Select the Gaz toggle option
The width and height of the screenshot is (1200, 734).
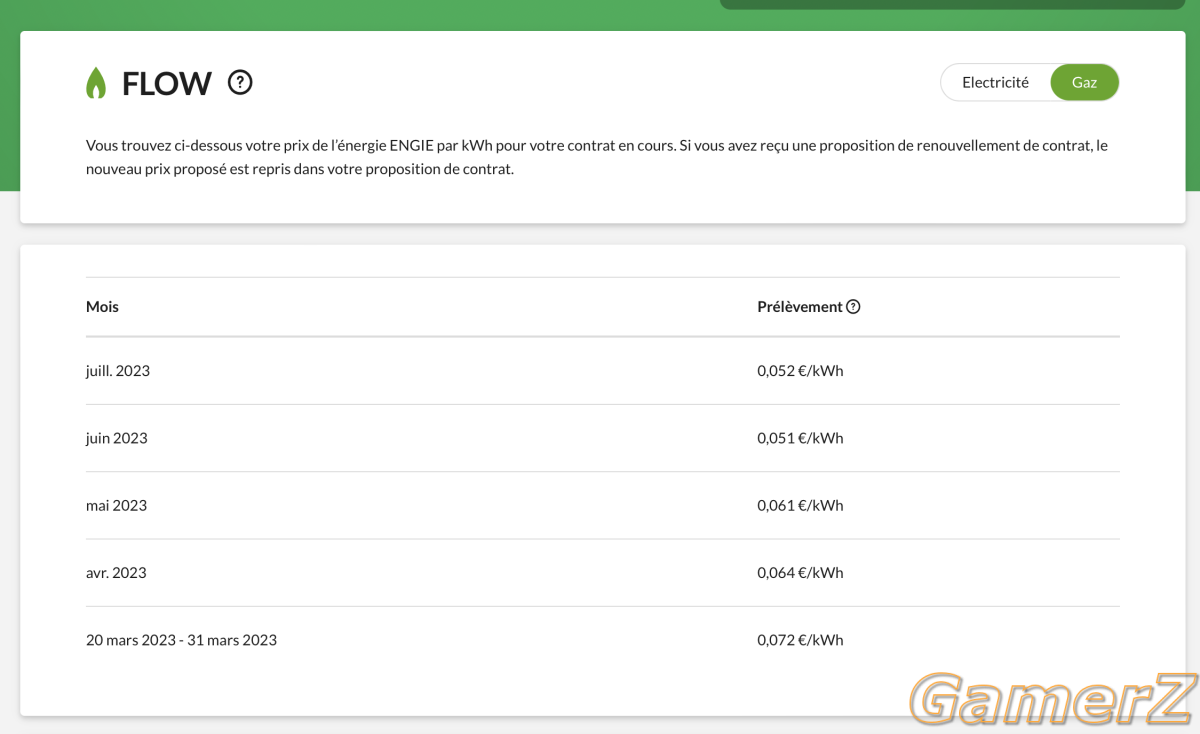pos(1084,83)
